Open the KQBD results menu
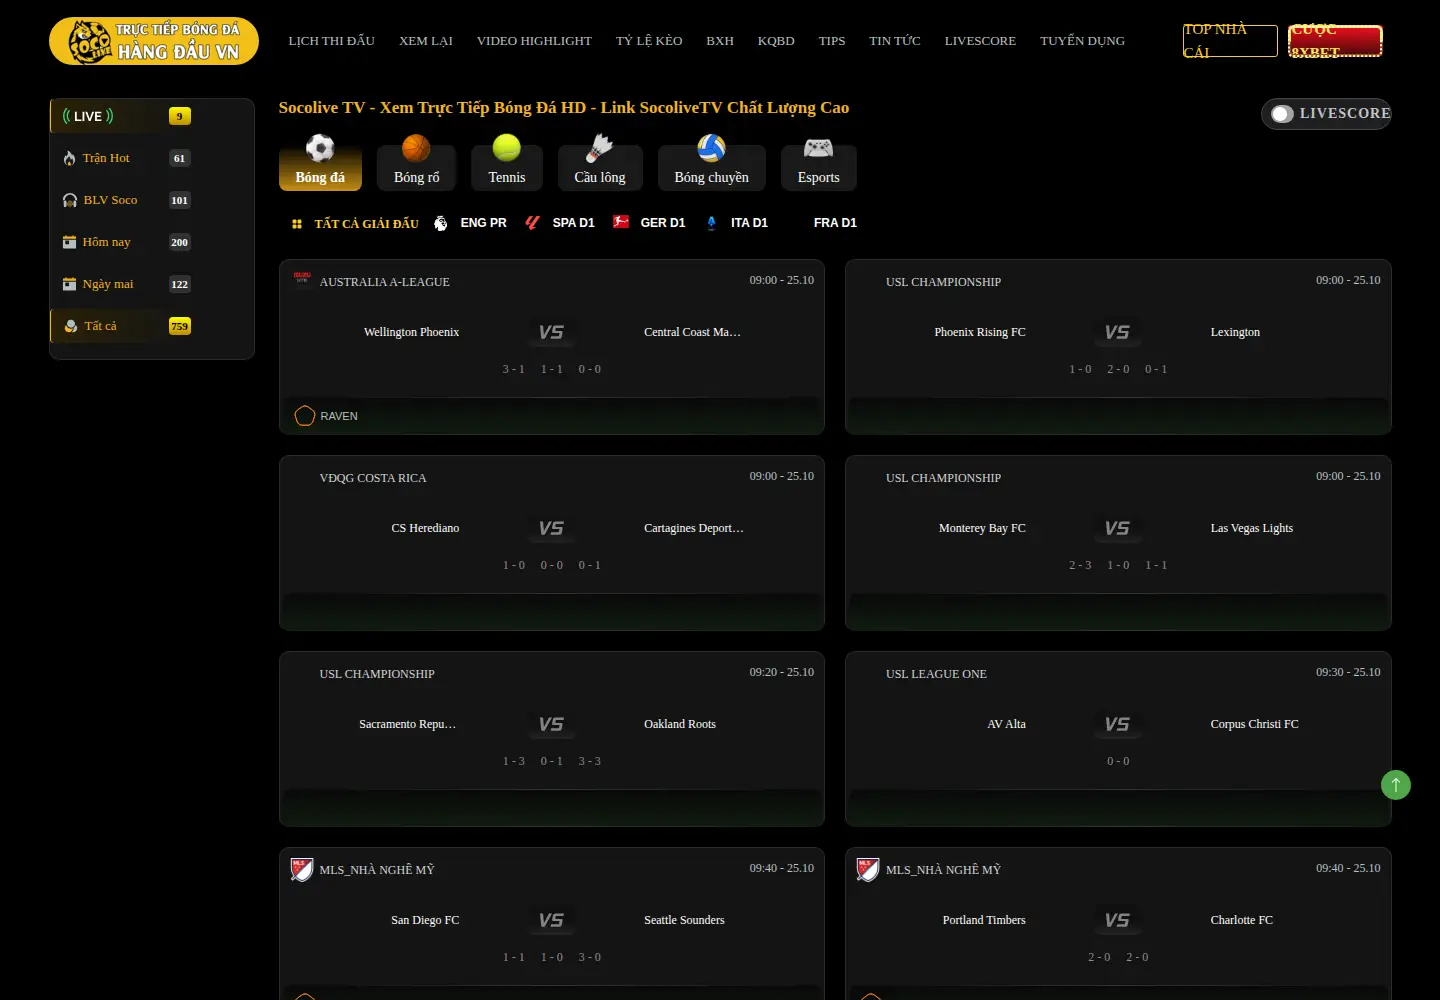 pos(776,41)
